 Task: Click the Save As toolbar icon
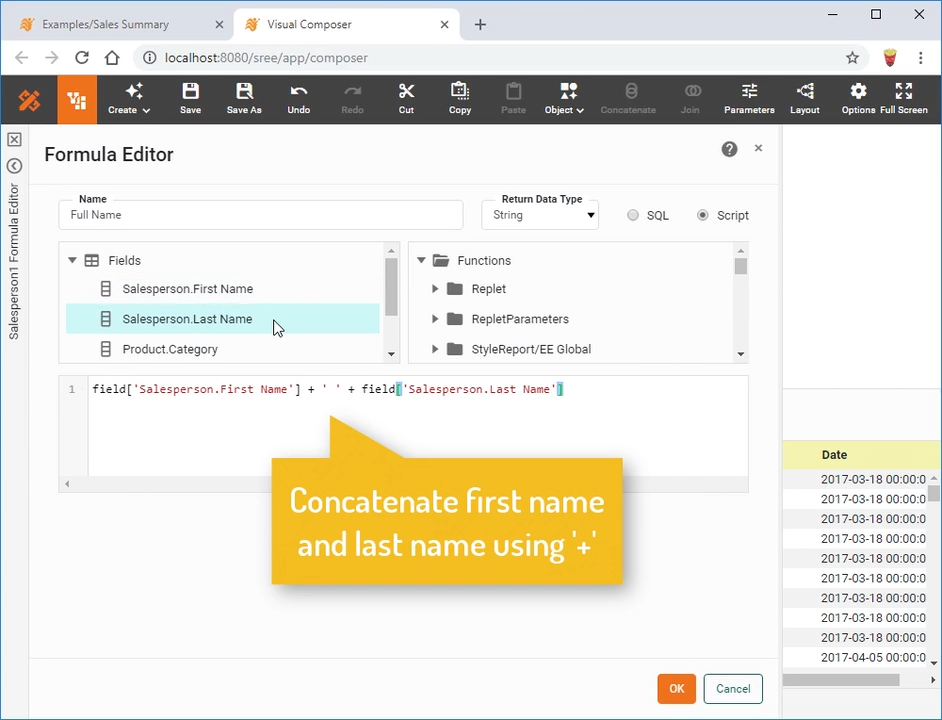244,99
